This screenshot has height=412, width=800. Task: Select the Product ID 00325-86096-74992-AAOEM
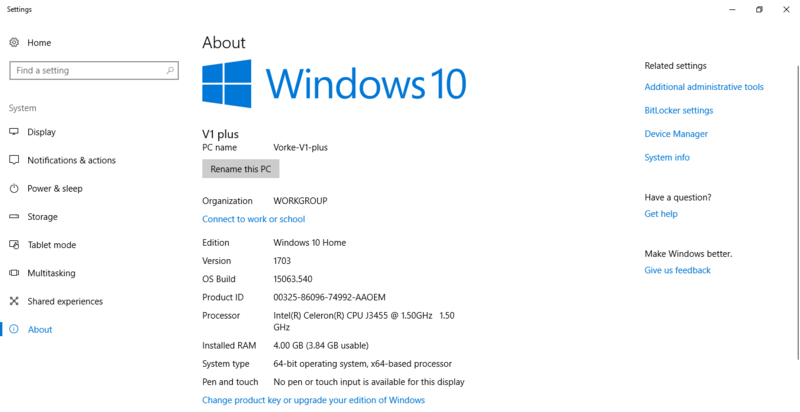coord(330,297)
